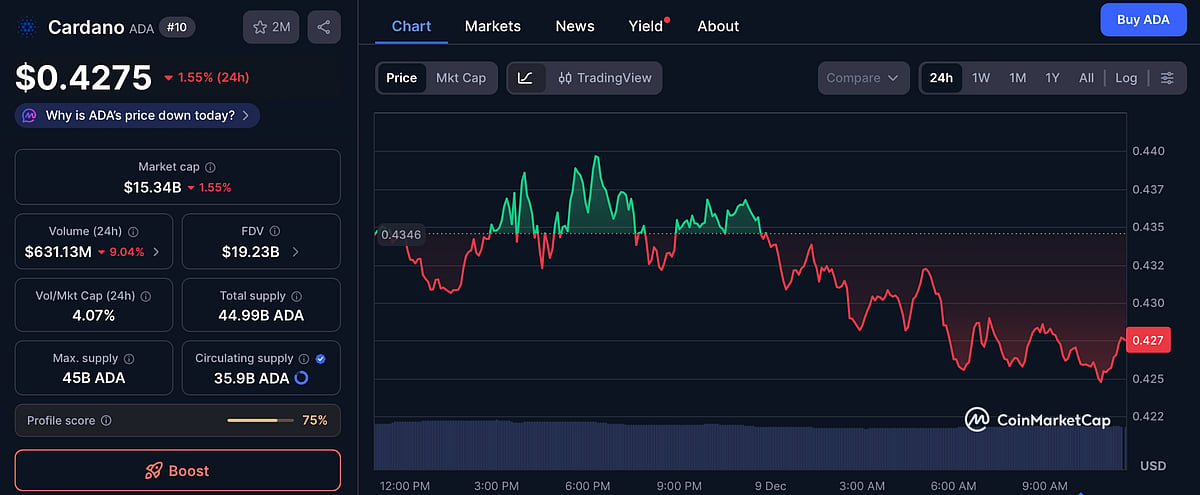The height and width of the screenshot is (495, 1200).
Task: Select the 1Y time range
Action: (1052, 78)
